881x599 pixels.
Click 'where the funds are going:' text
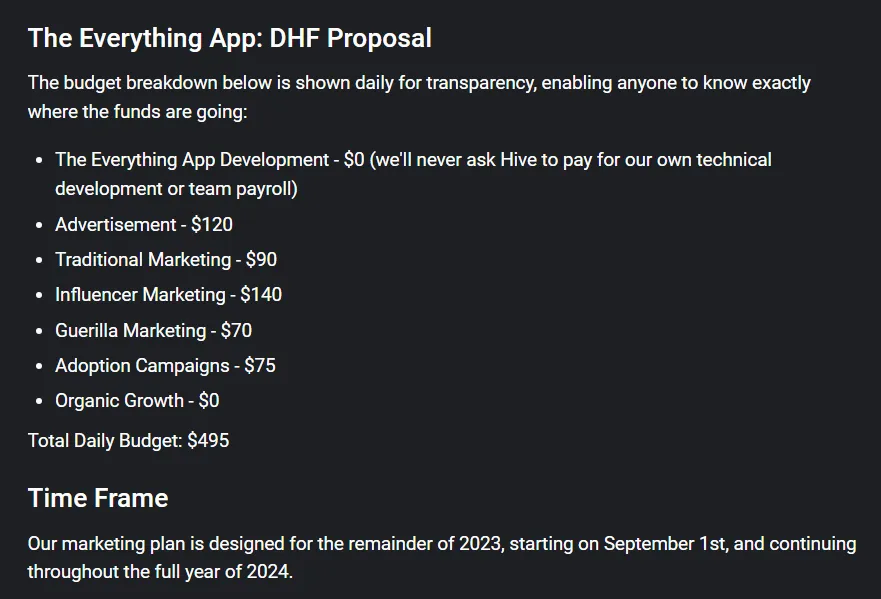tap(138, 112)
